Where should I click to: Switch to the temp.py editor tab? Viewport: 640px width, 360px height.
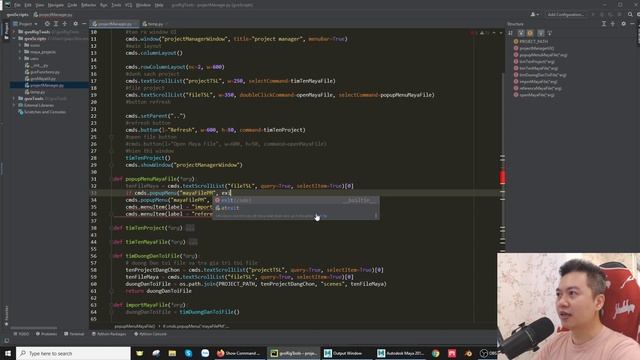pyautogui.click(x=155, y=24)
